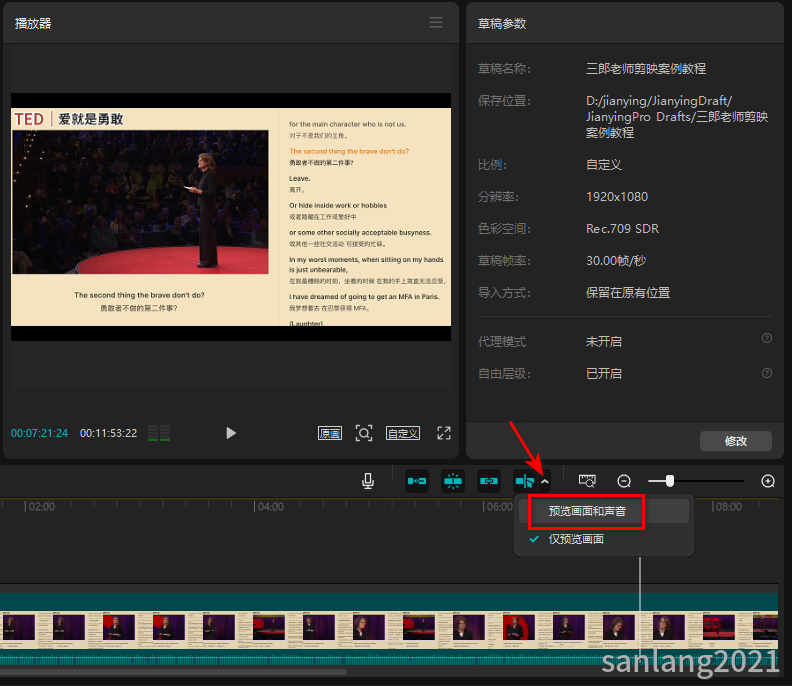The height and width of the screenshot is (686, 792).
Task: Toggle clip linkage on timeline
Action: [x=488, y=481]
